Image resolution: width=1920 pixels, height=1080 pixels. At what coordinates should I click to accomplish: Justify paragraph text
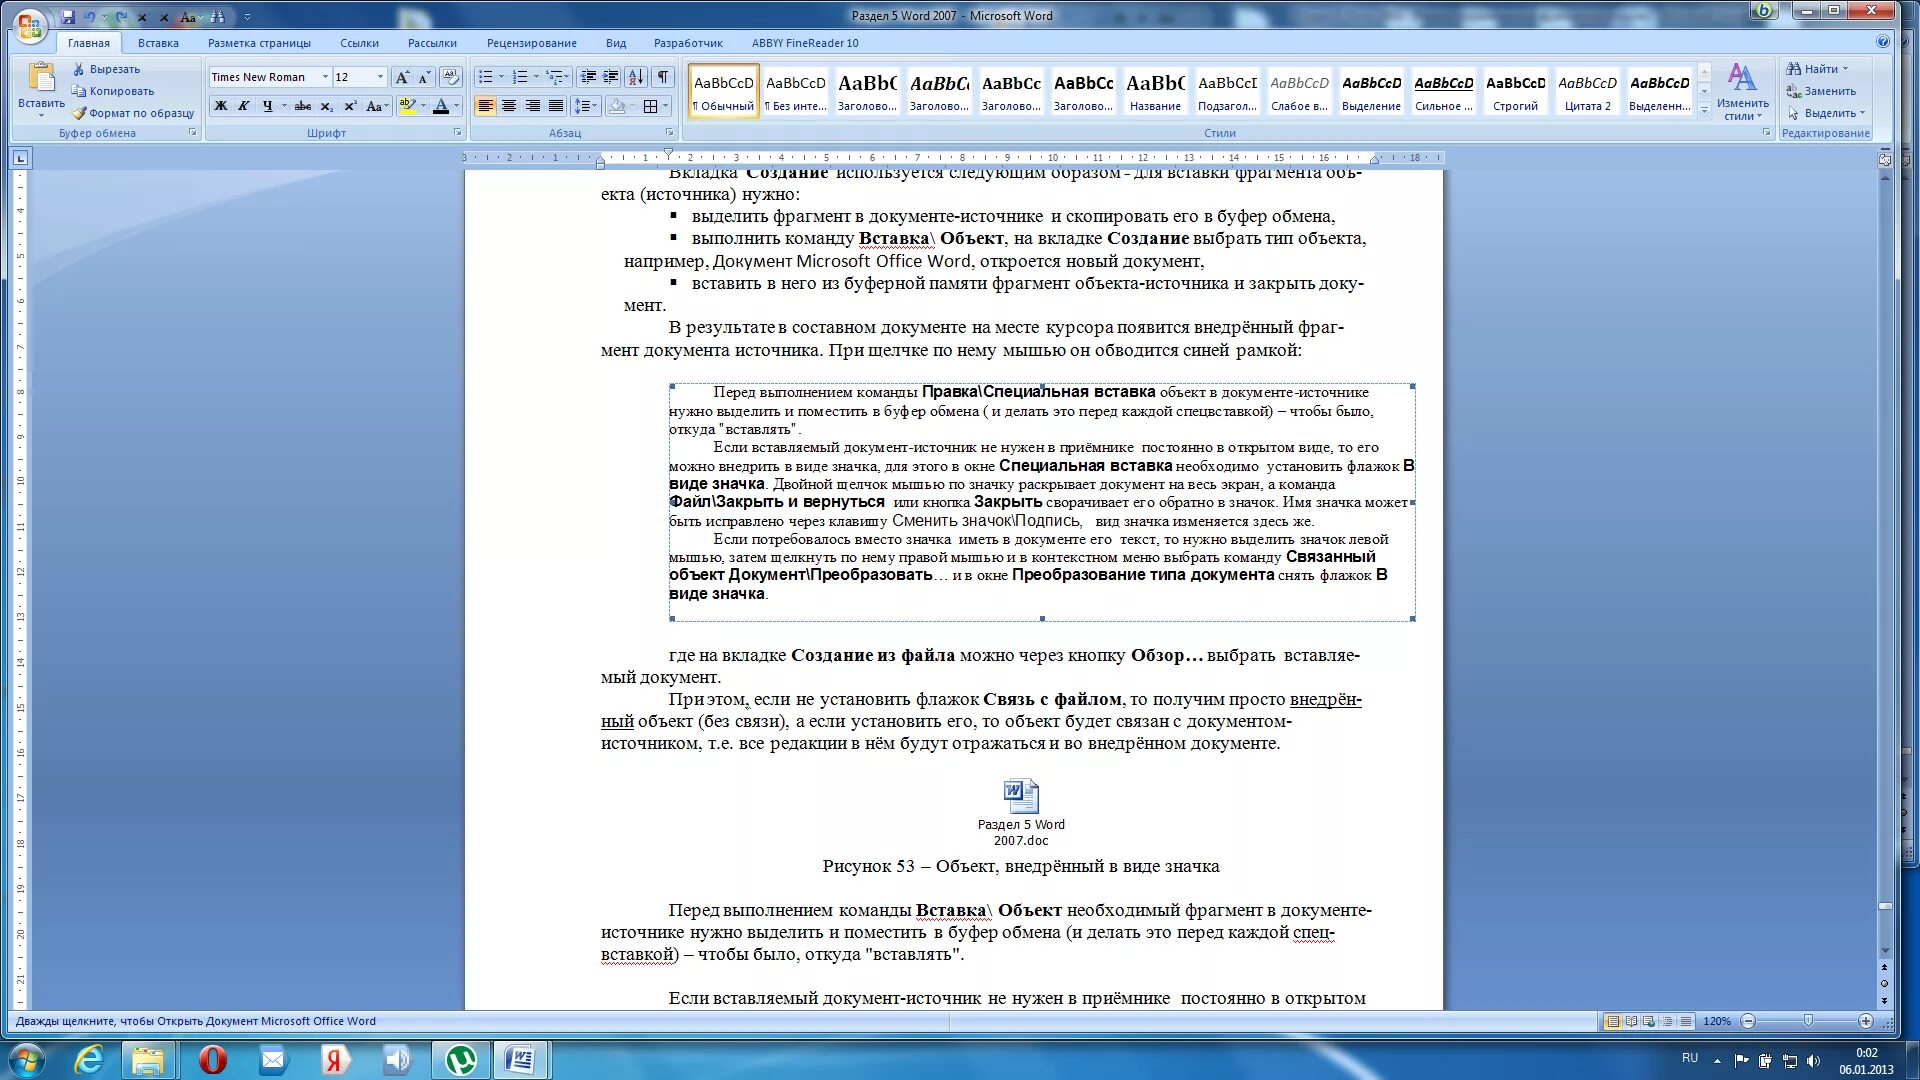coord(556,106)
